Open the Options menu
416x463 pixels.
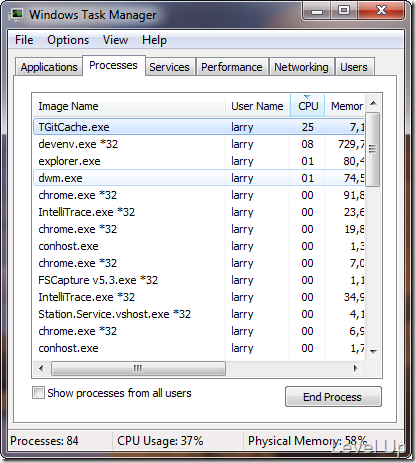(68, 40)
